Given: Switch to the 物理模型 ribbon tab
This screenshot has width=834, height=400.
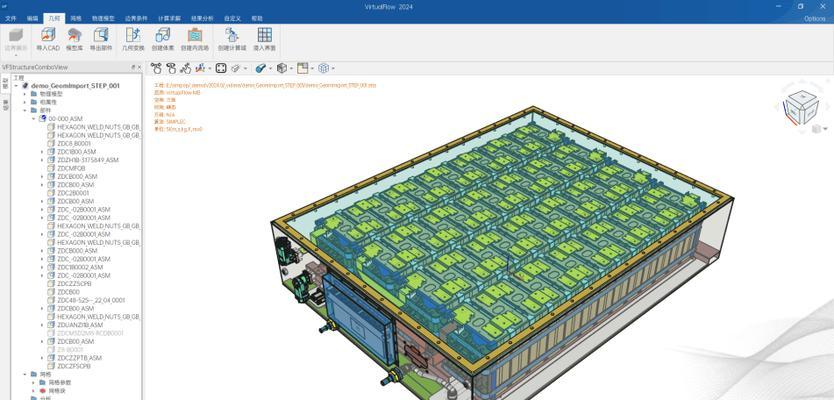Looking at the screenshot, I should tap(103, 19).
